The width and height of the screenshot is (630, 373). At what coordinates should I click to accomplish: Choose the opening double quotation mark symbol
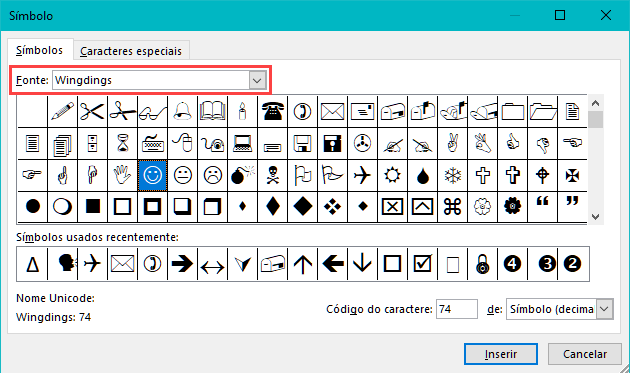[x=542, y=207]
